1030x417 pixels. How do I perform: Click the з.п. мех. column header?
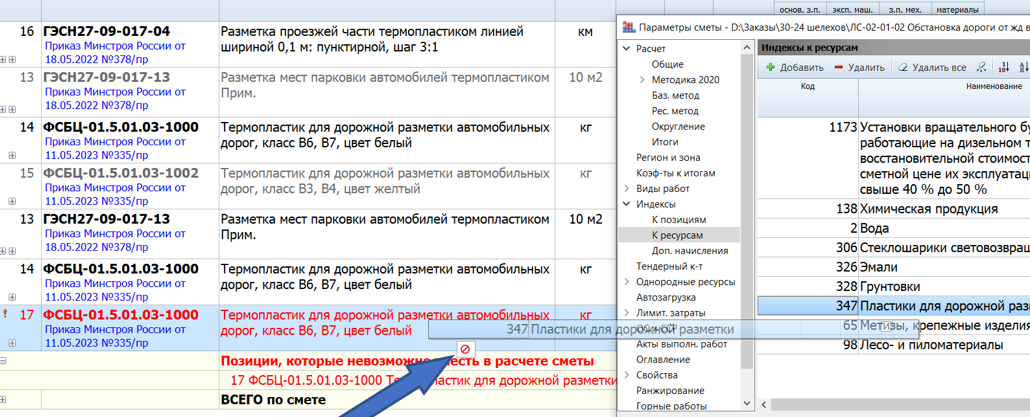904,10
